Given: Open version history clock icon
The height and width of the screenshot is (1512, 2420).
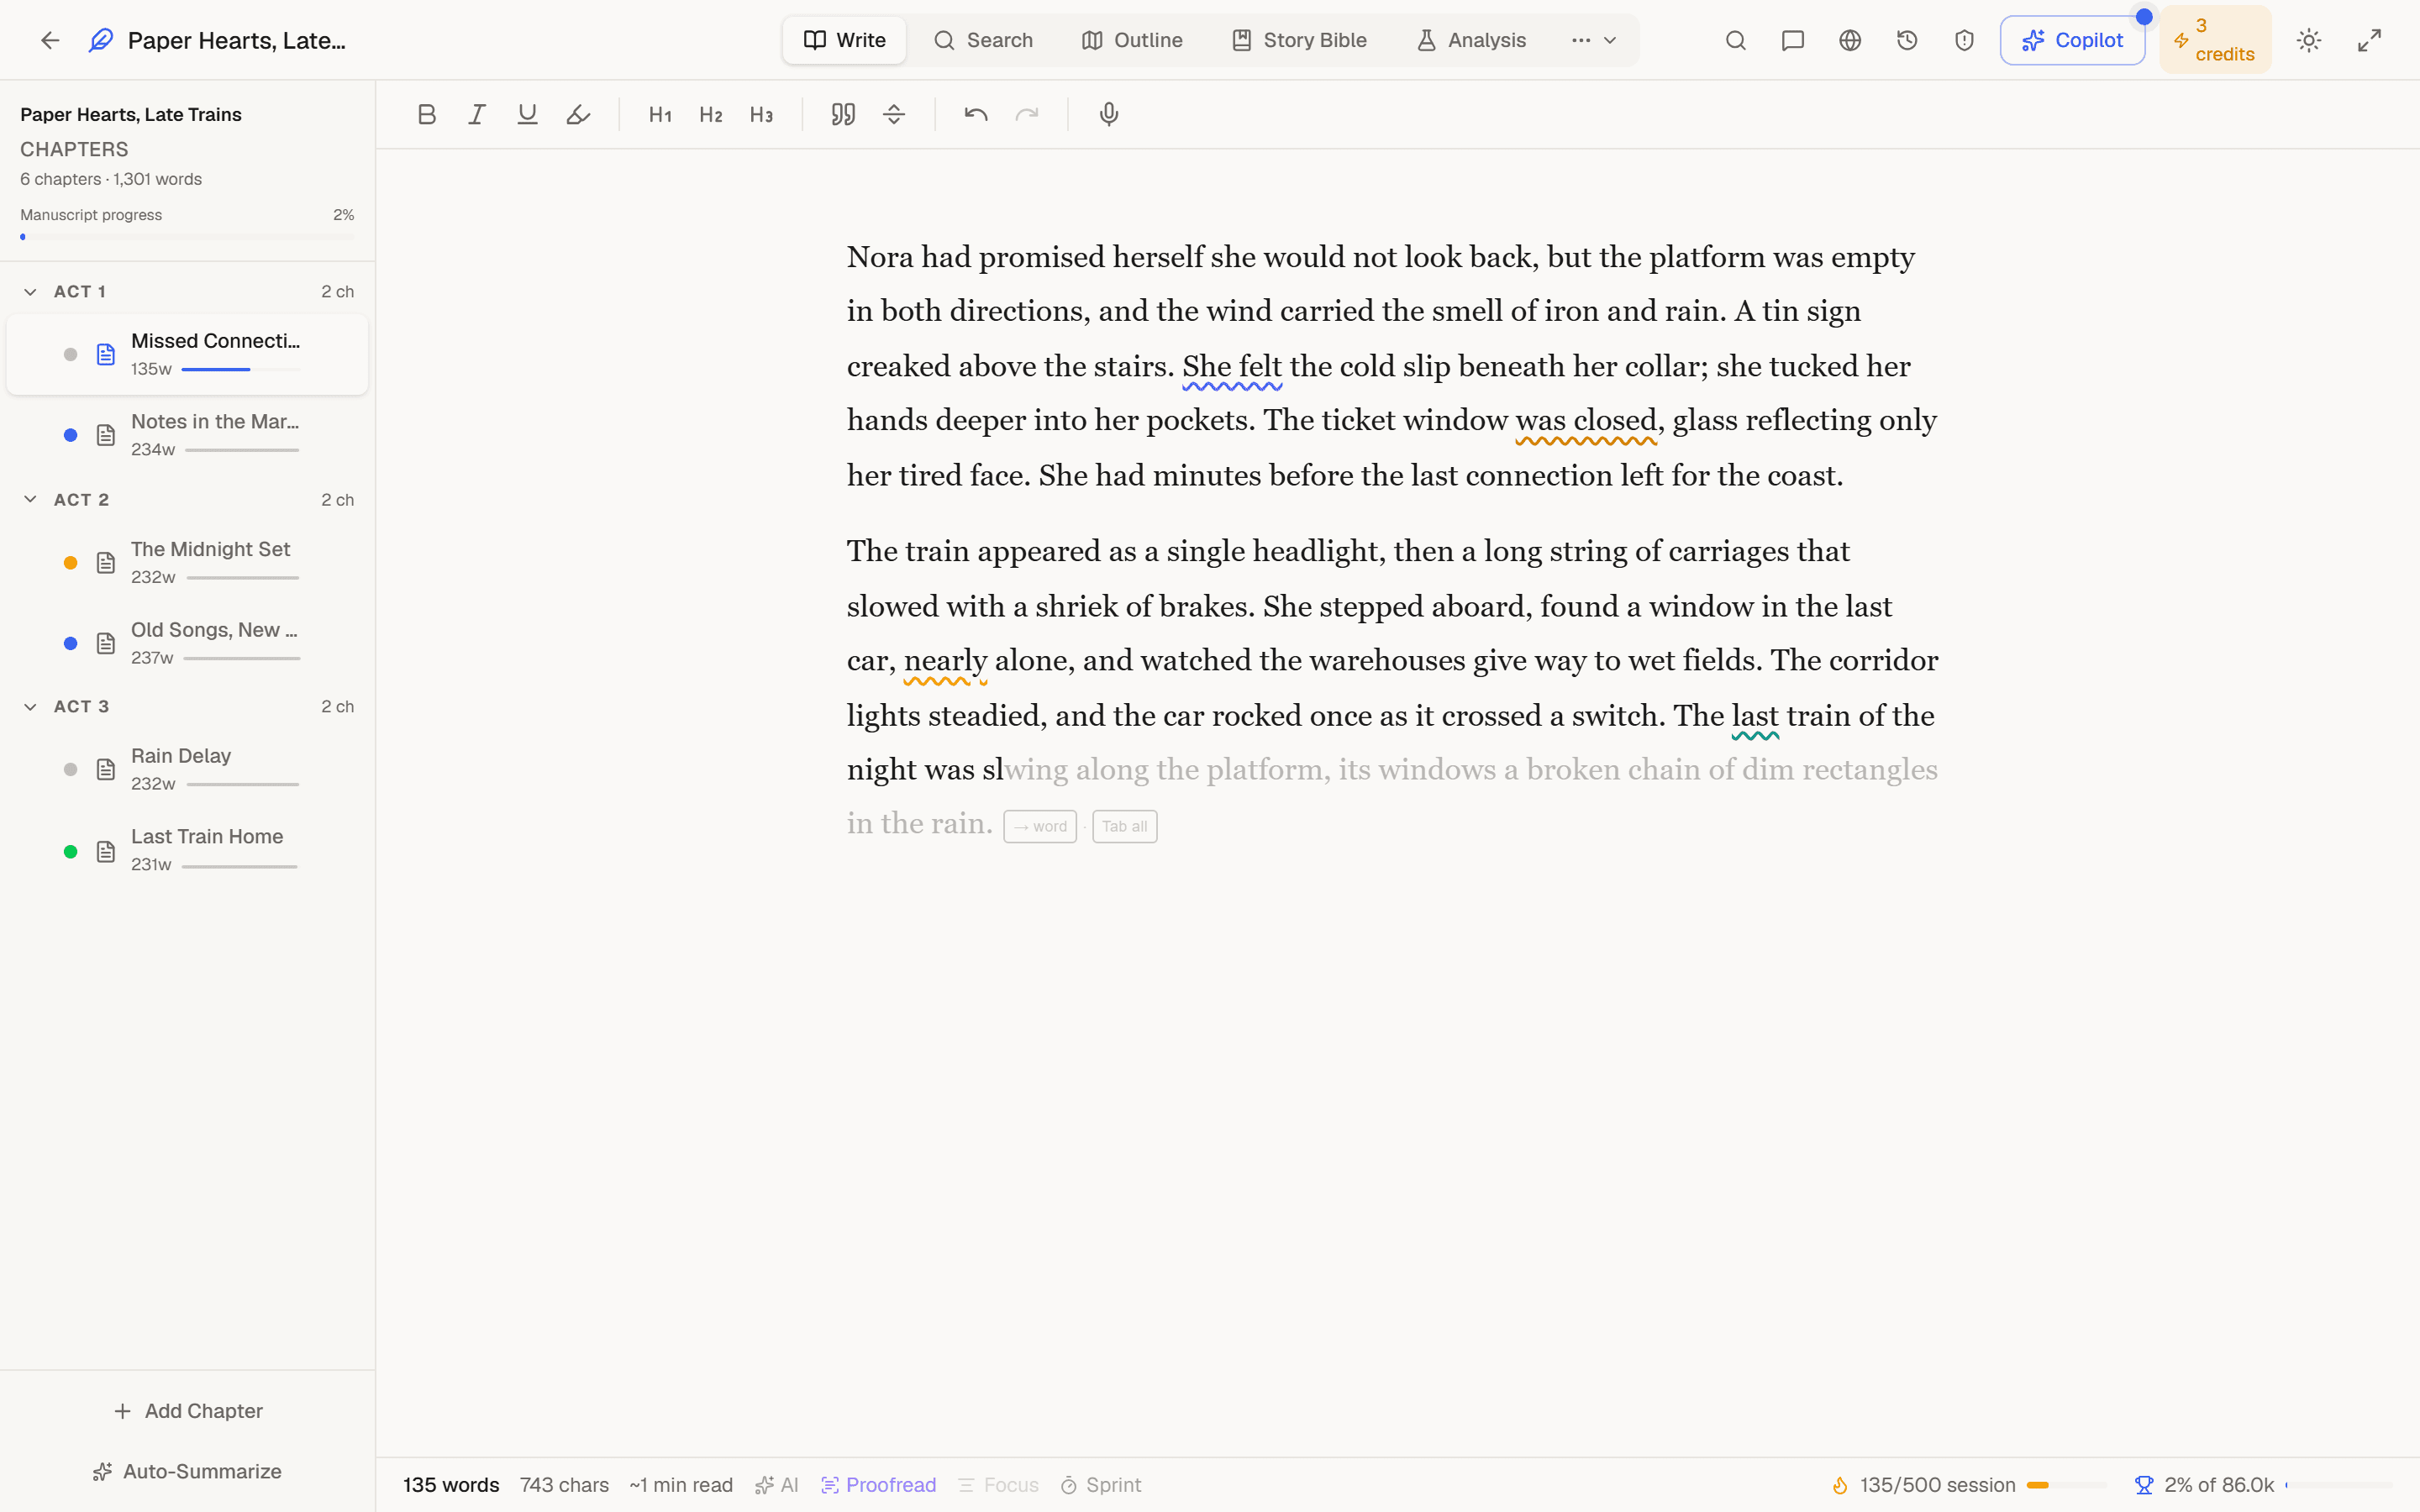Looking at the screenshot, I should 1907,40.
